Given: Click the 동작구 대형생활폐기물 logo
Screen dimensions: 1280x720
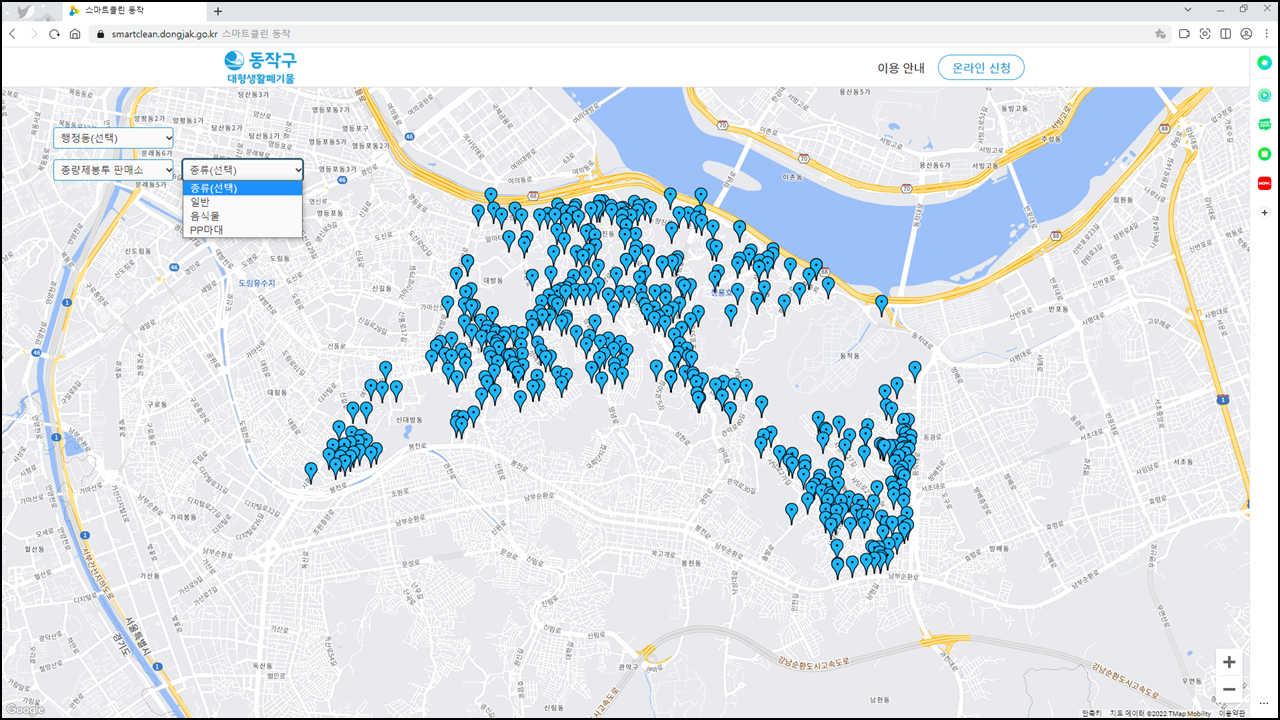Looking at the screenshot, I should [261, 67].
